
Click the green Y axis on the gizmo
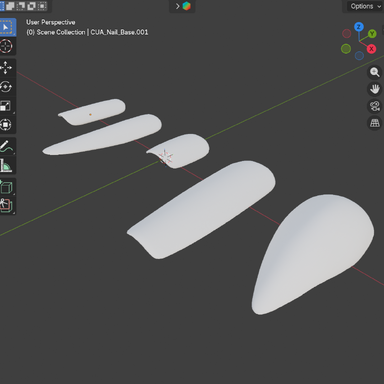tap(372, 34)
